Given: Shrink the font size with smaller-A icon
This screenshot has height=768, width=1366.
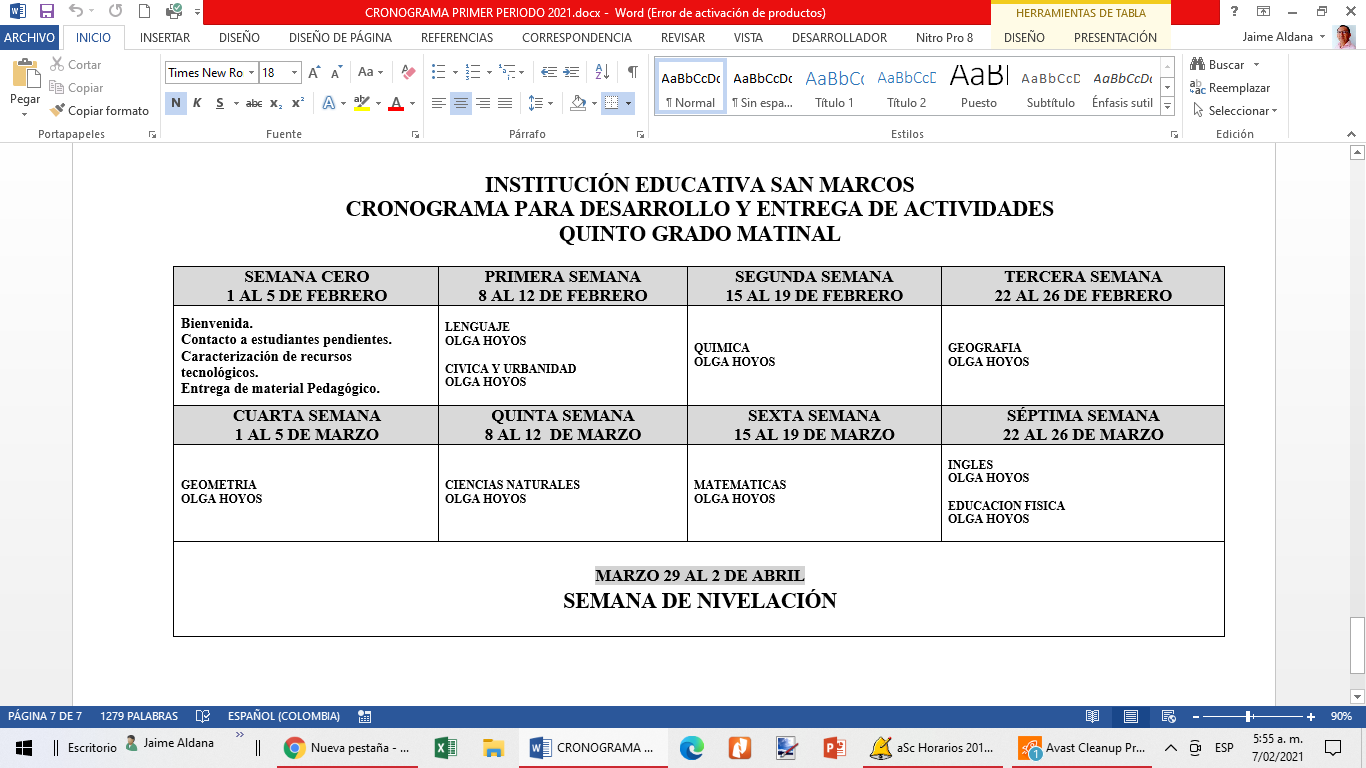Looking at the screenshot, I should (x=337, y=72).
